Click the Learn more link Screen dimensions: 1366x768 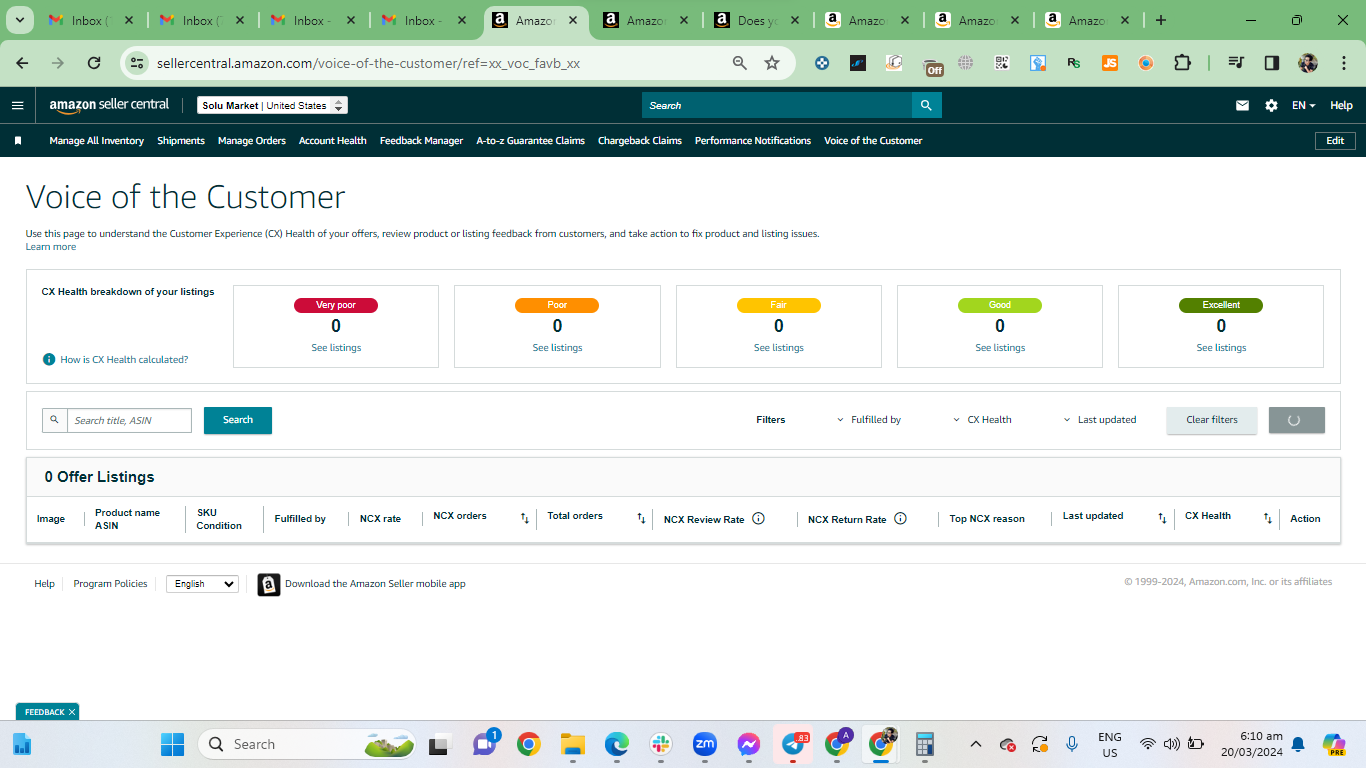pos(51,247)
